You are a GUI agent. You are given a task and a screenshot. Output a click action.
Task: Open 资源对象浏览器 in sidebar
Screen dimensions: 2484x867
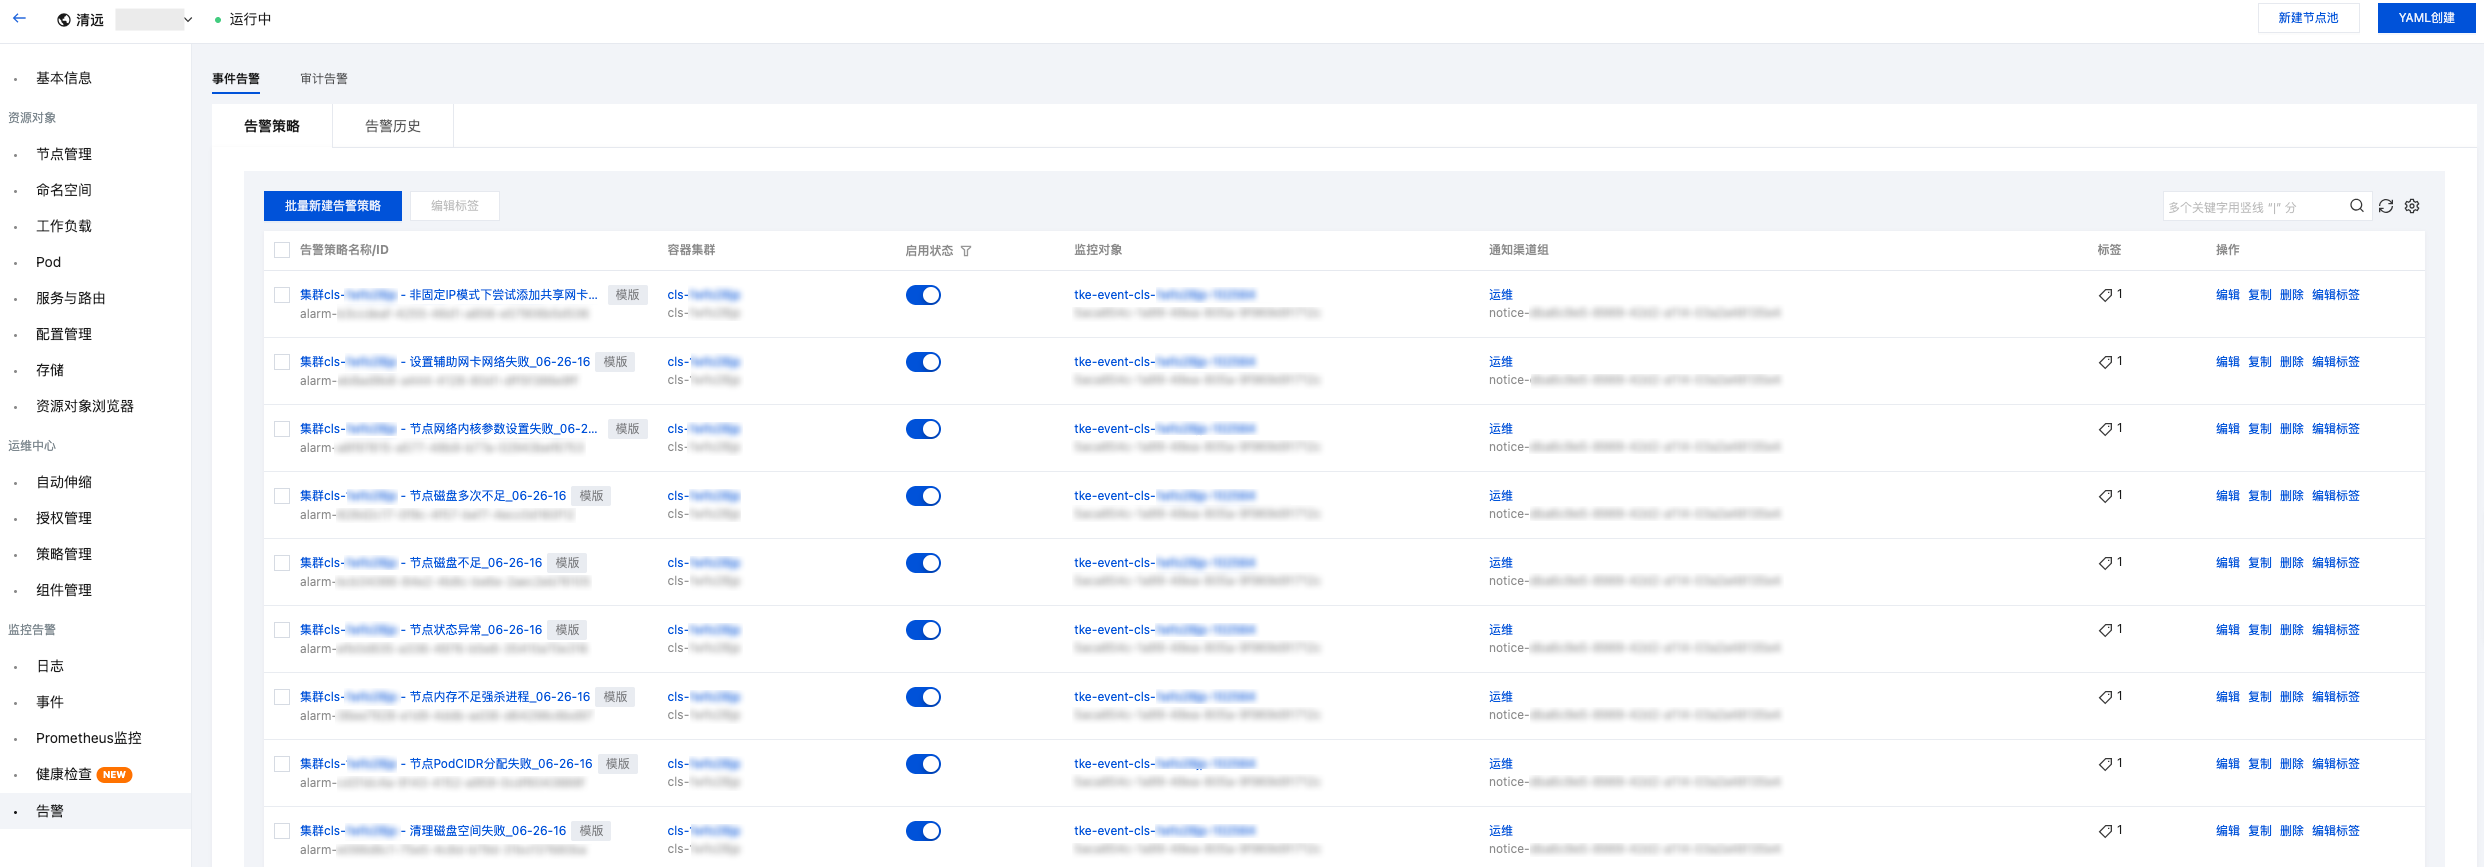pos(85,406)
